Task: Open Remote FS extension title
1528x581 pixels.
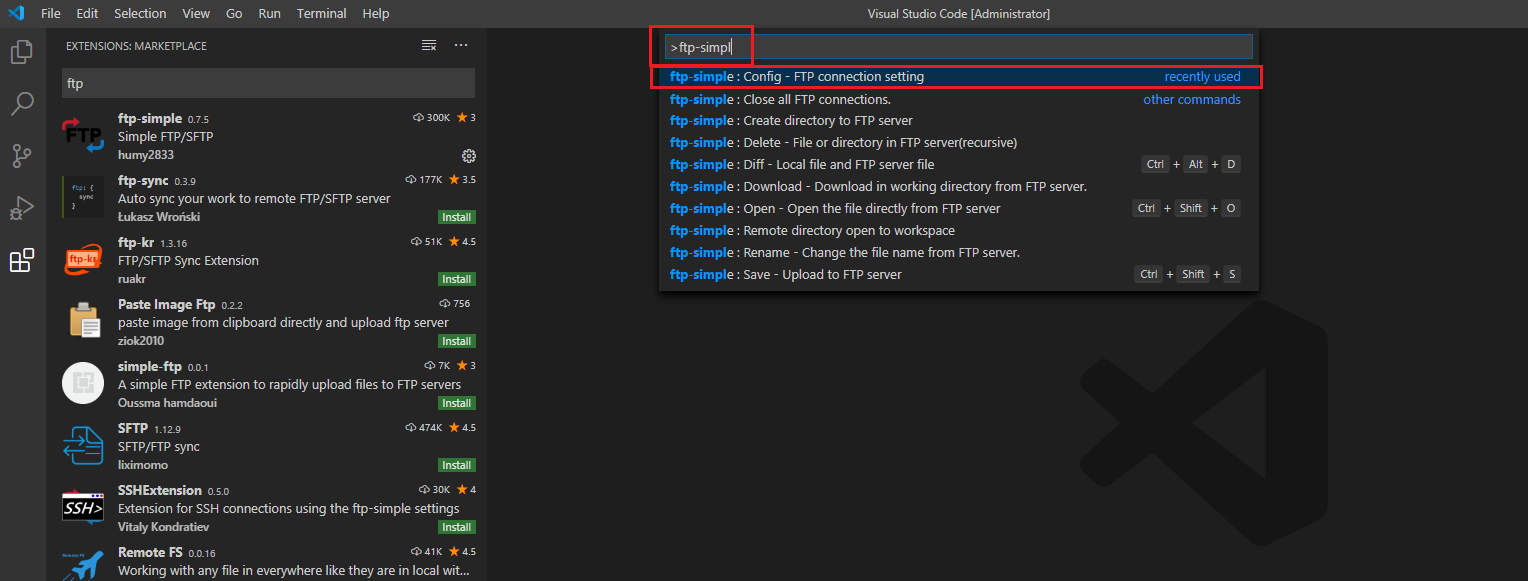Action: (x=150, y=552)
